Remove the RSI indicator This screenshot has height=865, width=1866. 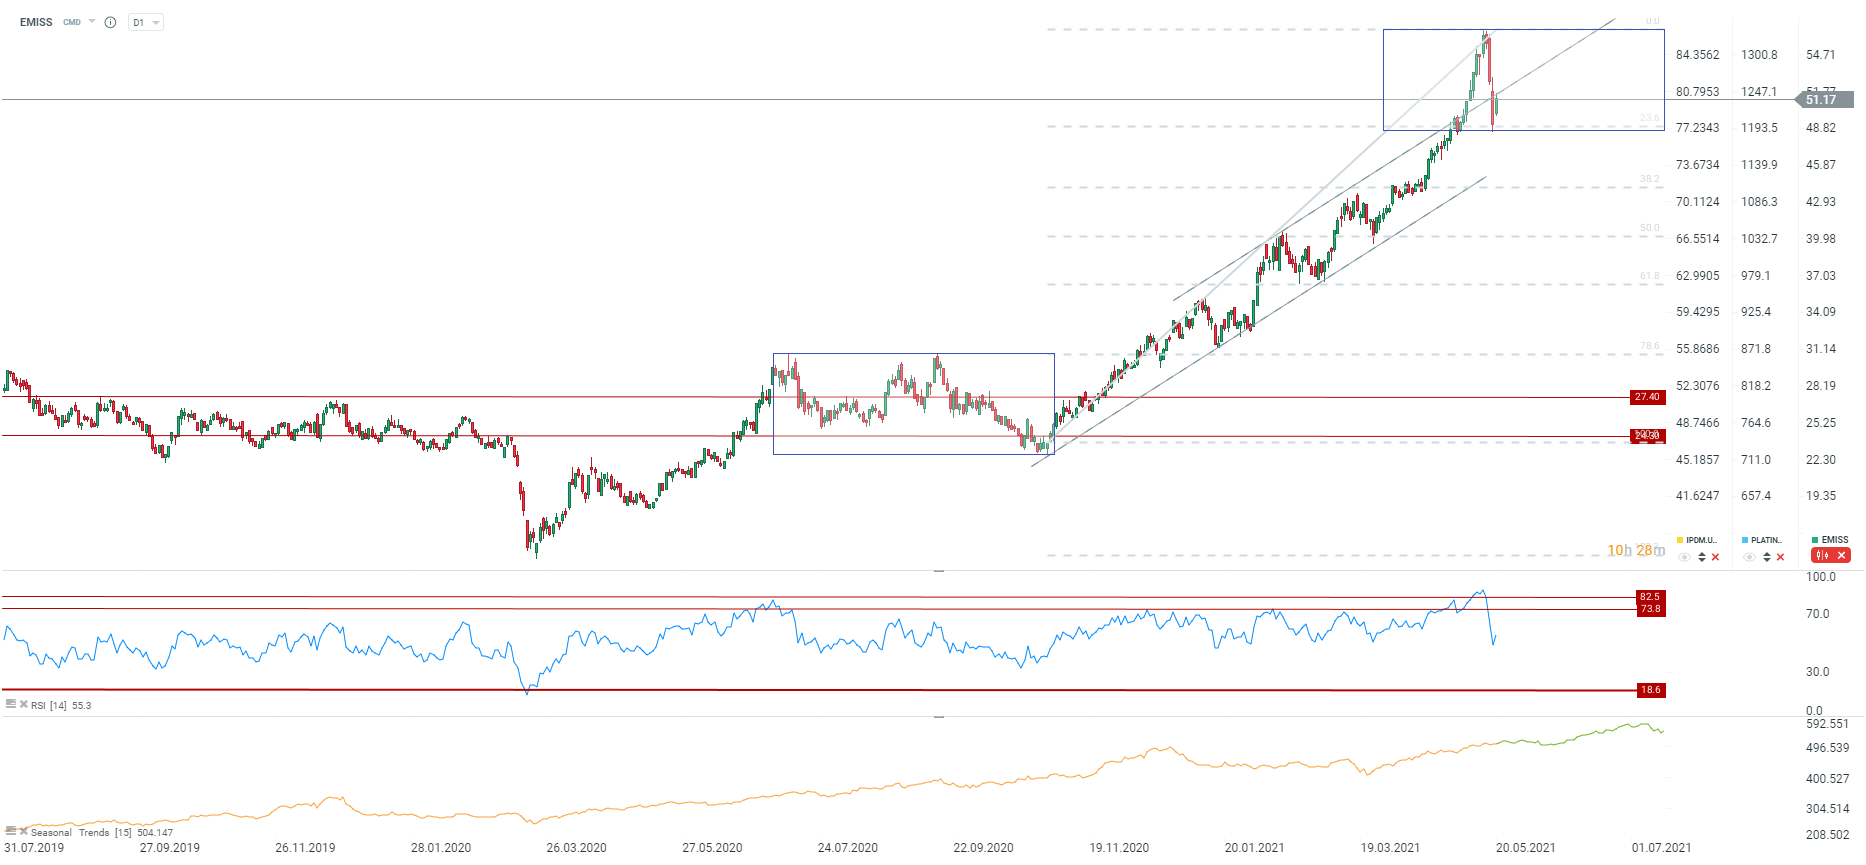click(23, 704)
